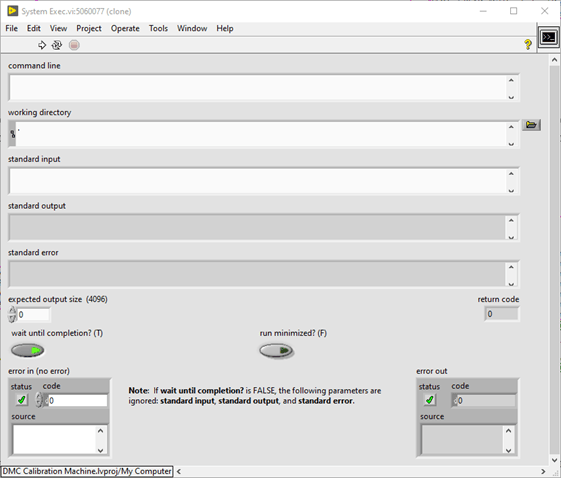561x478 pixels.
Task: Maximize the System Exec window
Action: pos(513,11)
